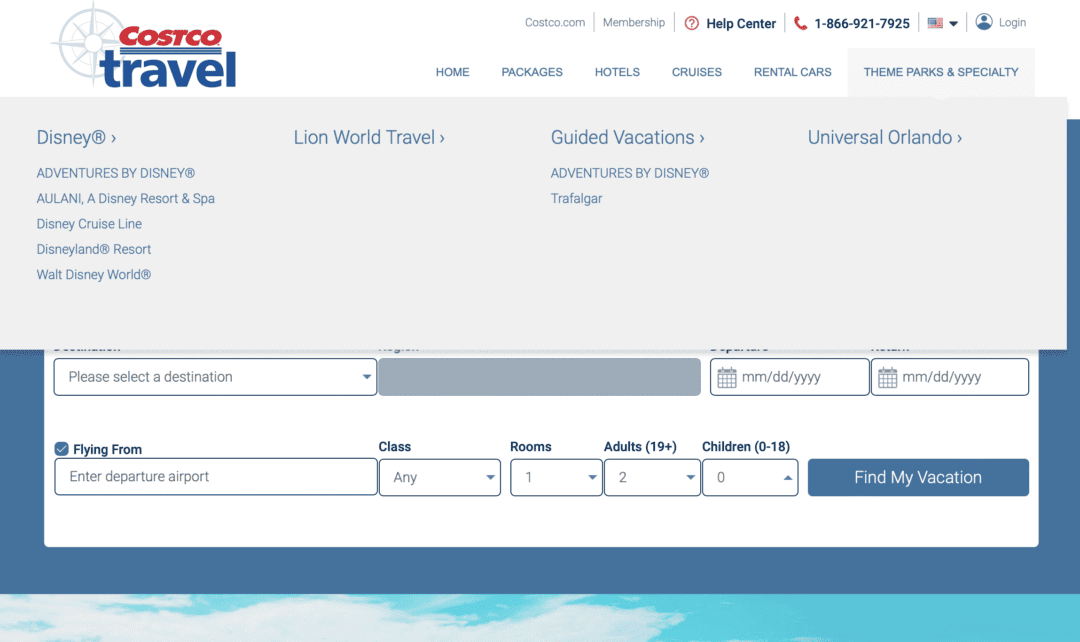Click the red phone icon
The width and height of the screenshot is (1080, 642).
(x=800, y=23)
